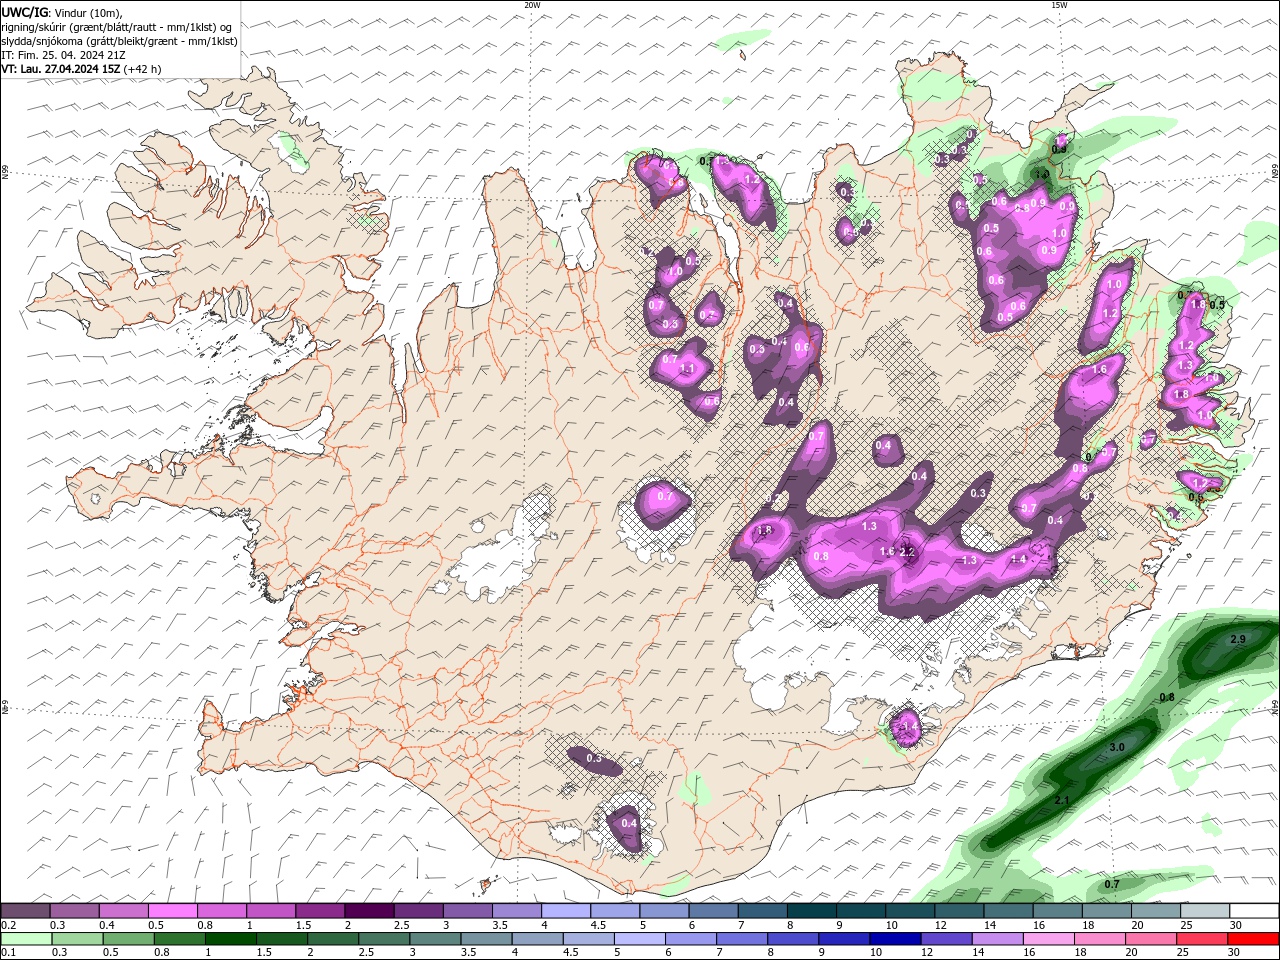The height and width of the screenshot is (960, 1280).
Task: Select bottom-row blue swatch between 9 and 10
Action: click(843, 938)
